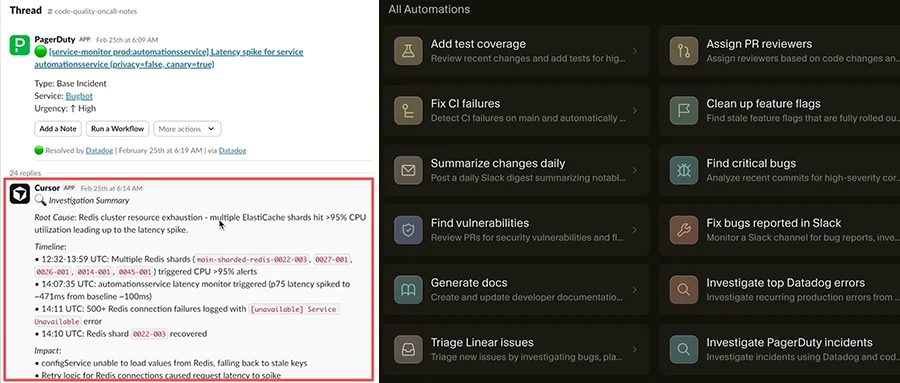
Task: Open the More actions dropdown
Action: (187, 129)
